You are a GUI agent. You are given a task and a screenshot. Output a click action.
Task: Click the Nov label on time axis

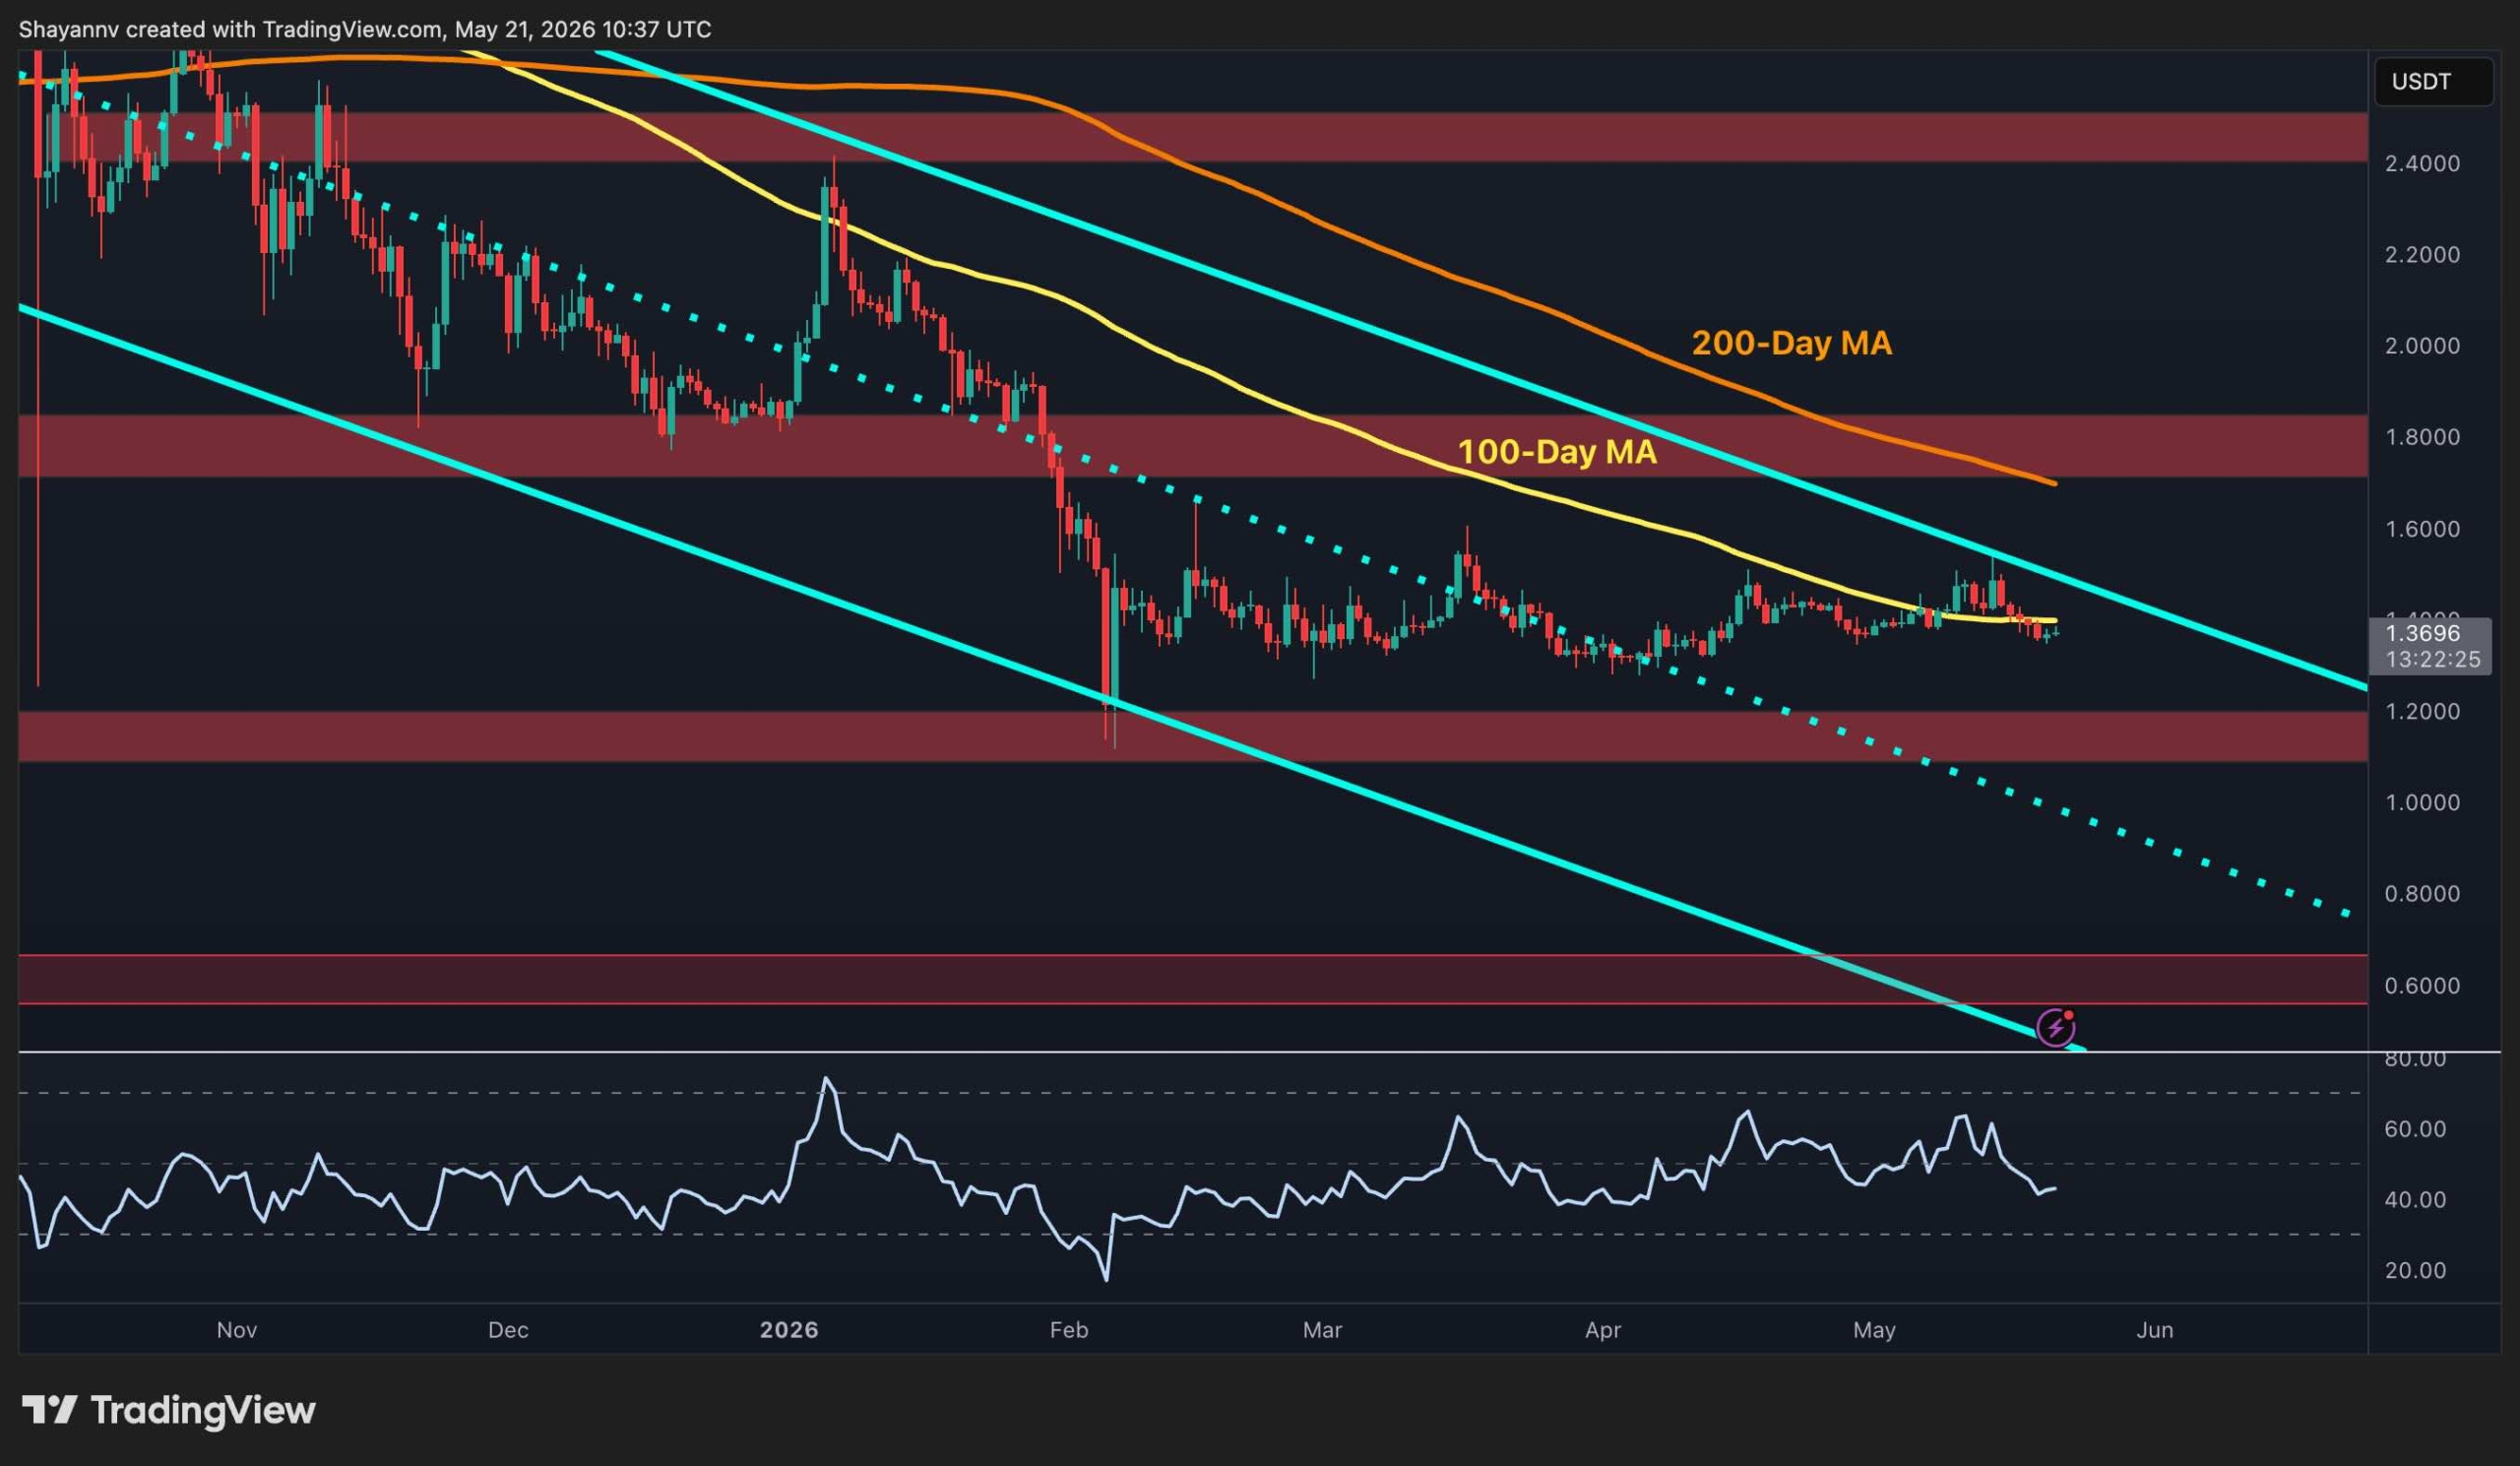237,1330
